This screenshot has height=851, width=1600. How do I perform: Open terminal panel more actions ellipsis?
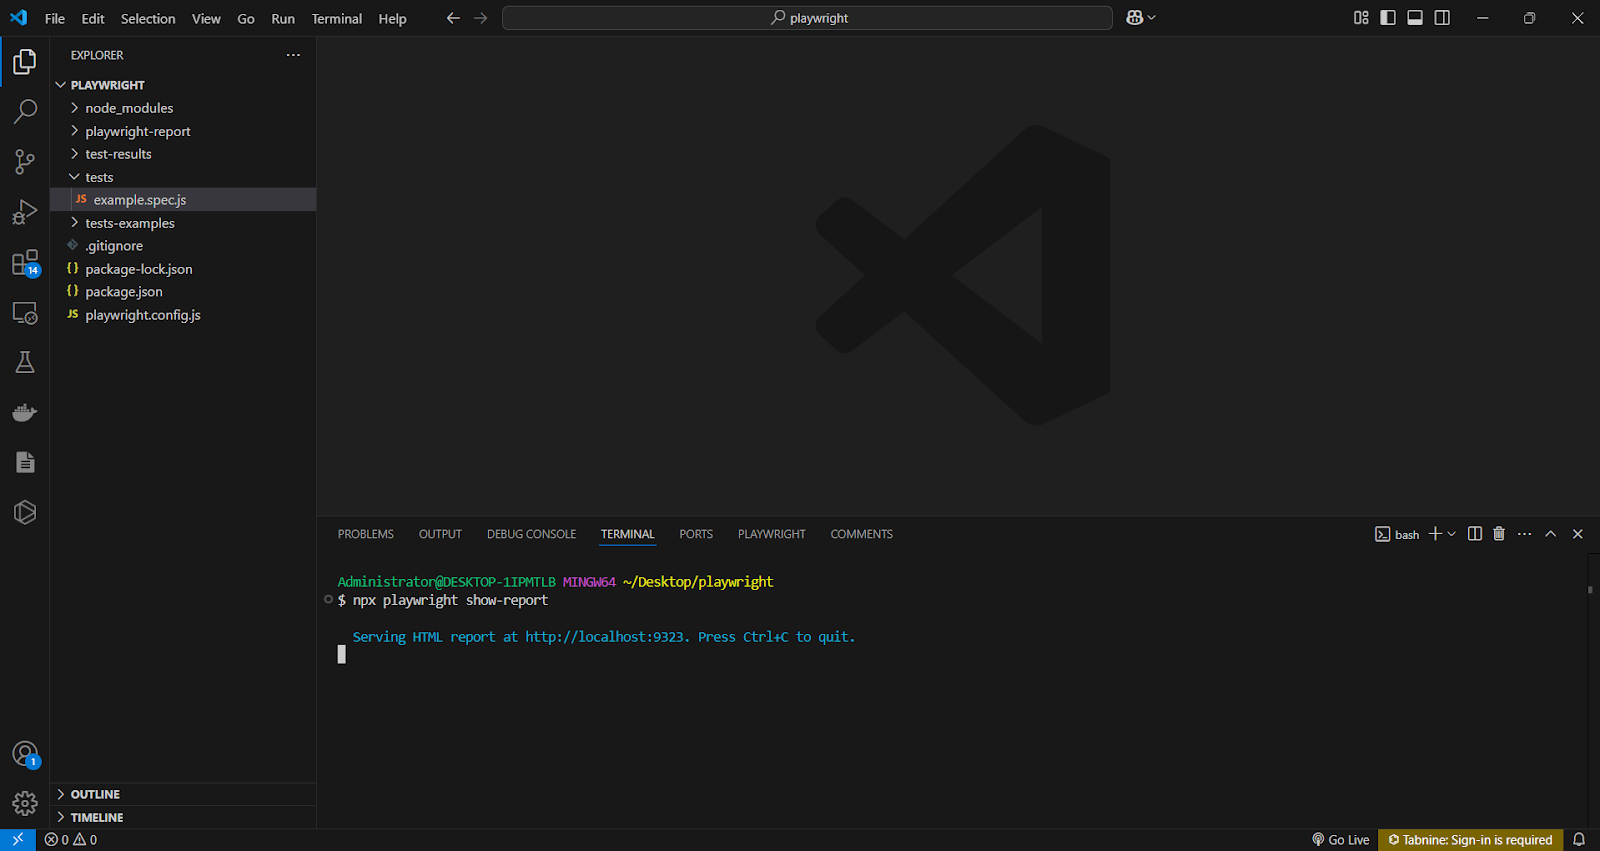click(x=1524, y=534)
